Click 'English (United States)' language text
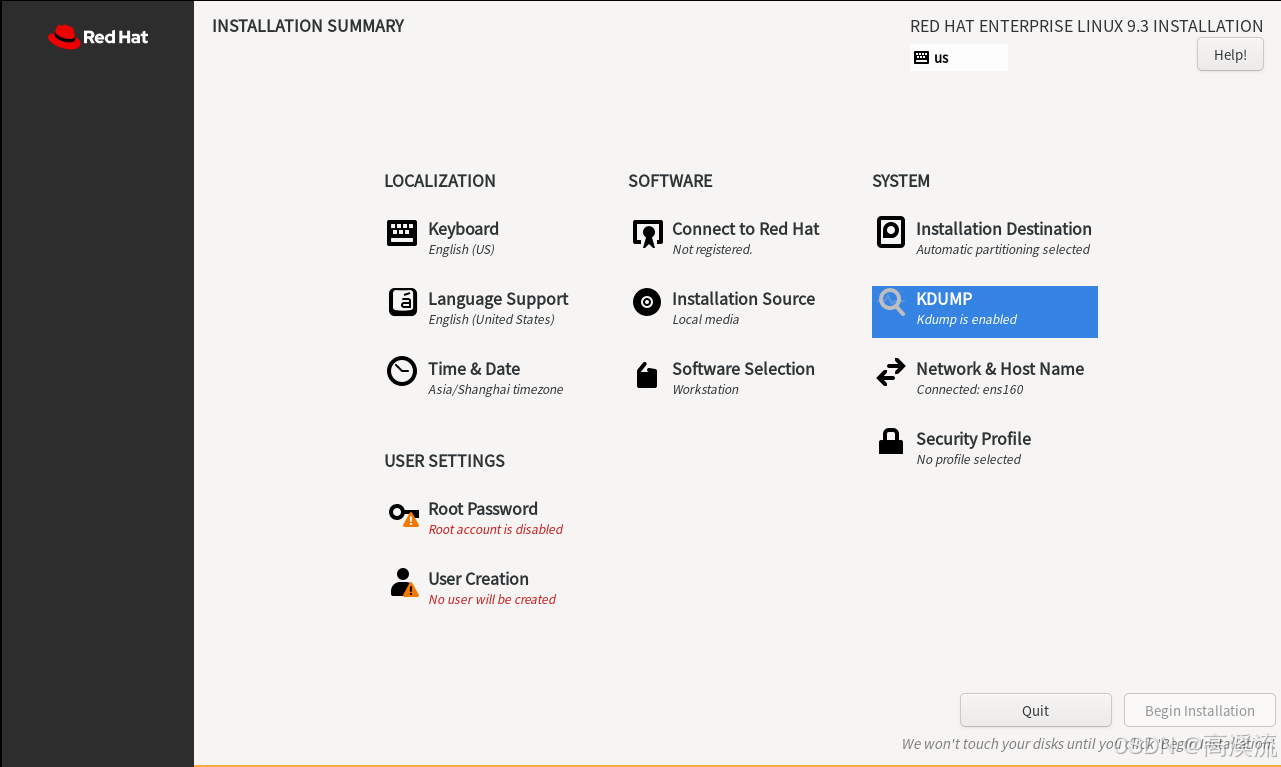The height and width of the screenshot is (767, 1281). [491, 320]
